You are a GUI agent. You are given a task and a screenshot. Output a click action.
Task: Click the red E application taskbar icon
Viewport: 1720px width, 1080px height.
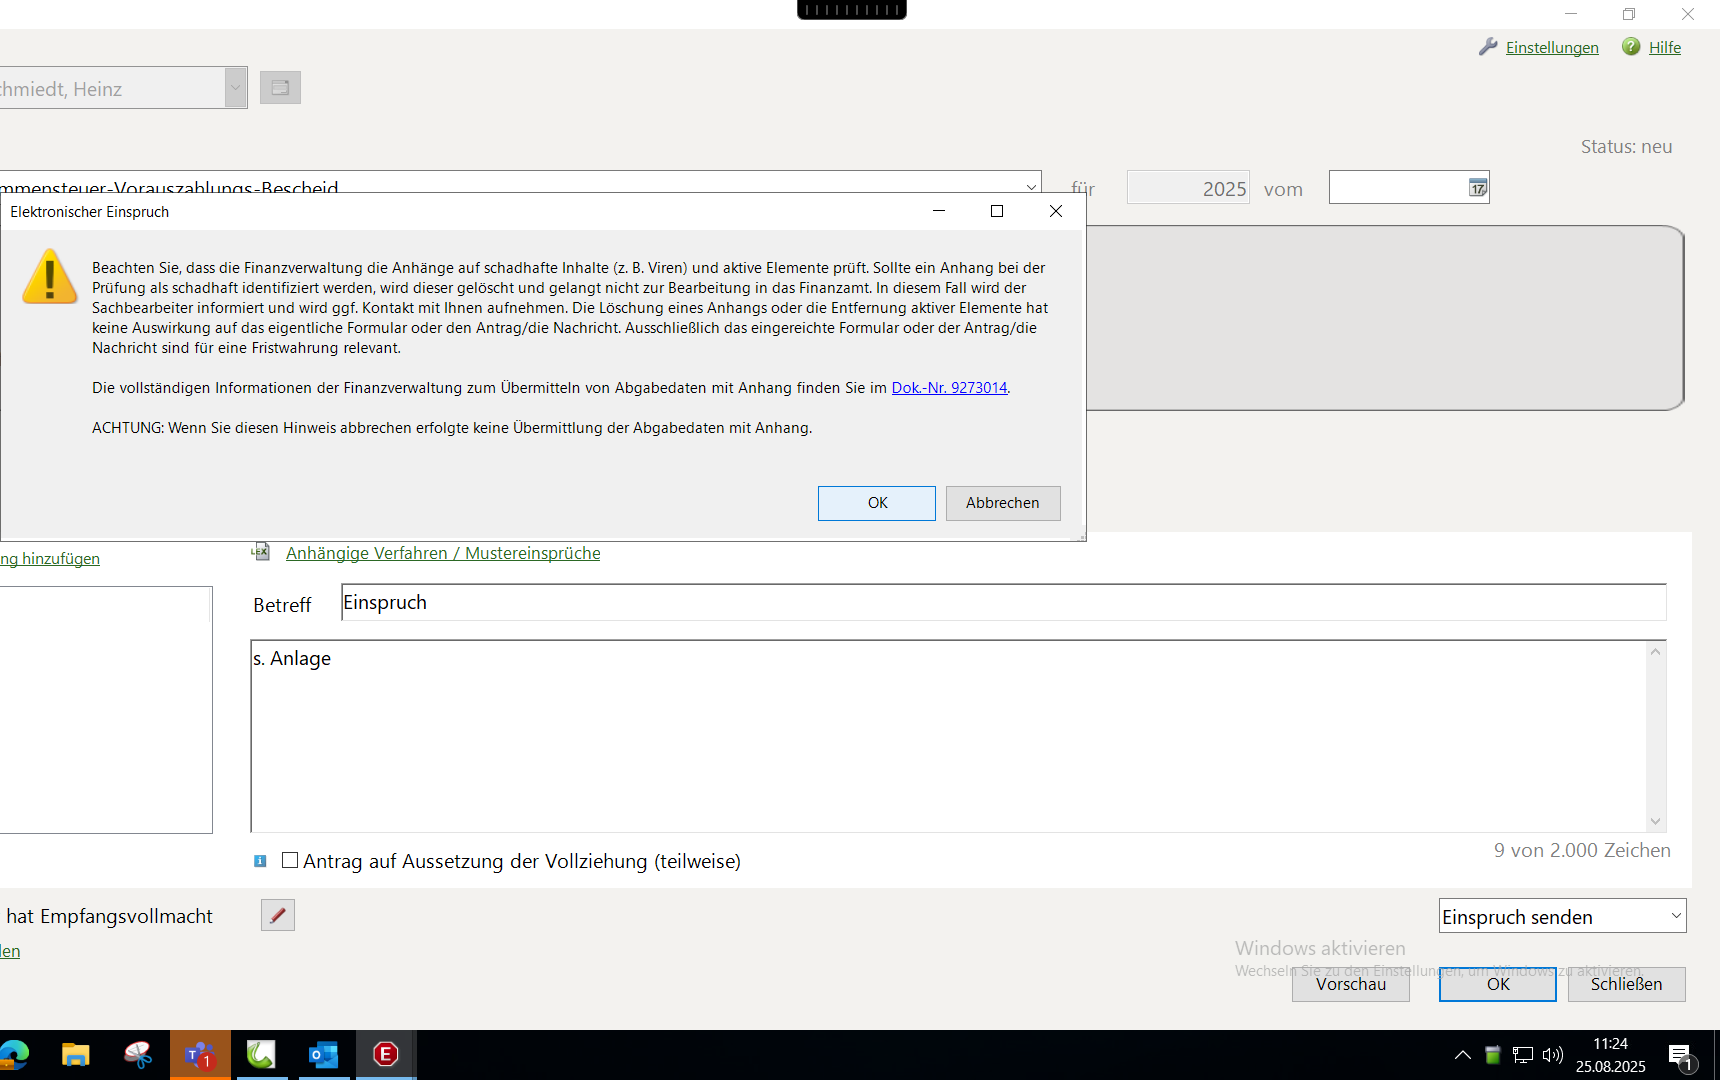coord(385,1055)
